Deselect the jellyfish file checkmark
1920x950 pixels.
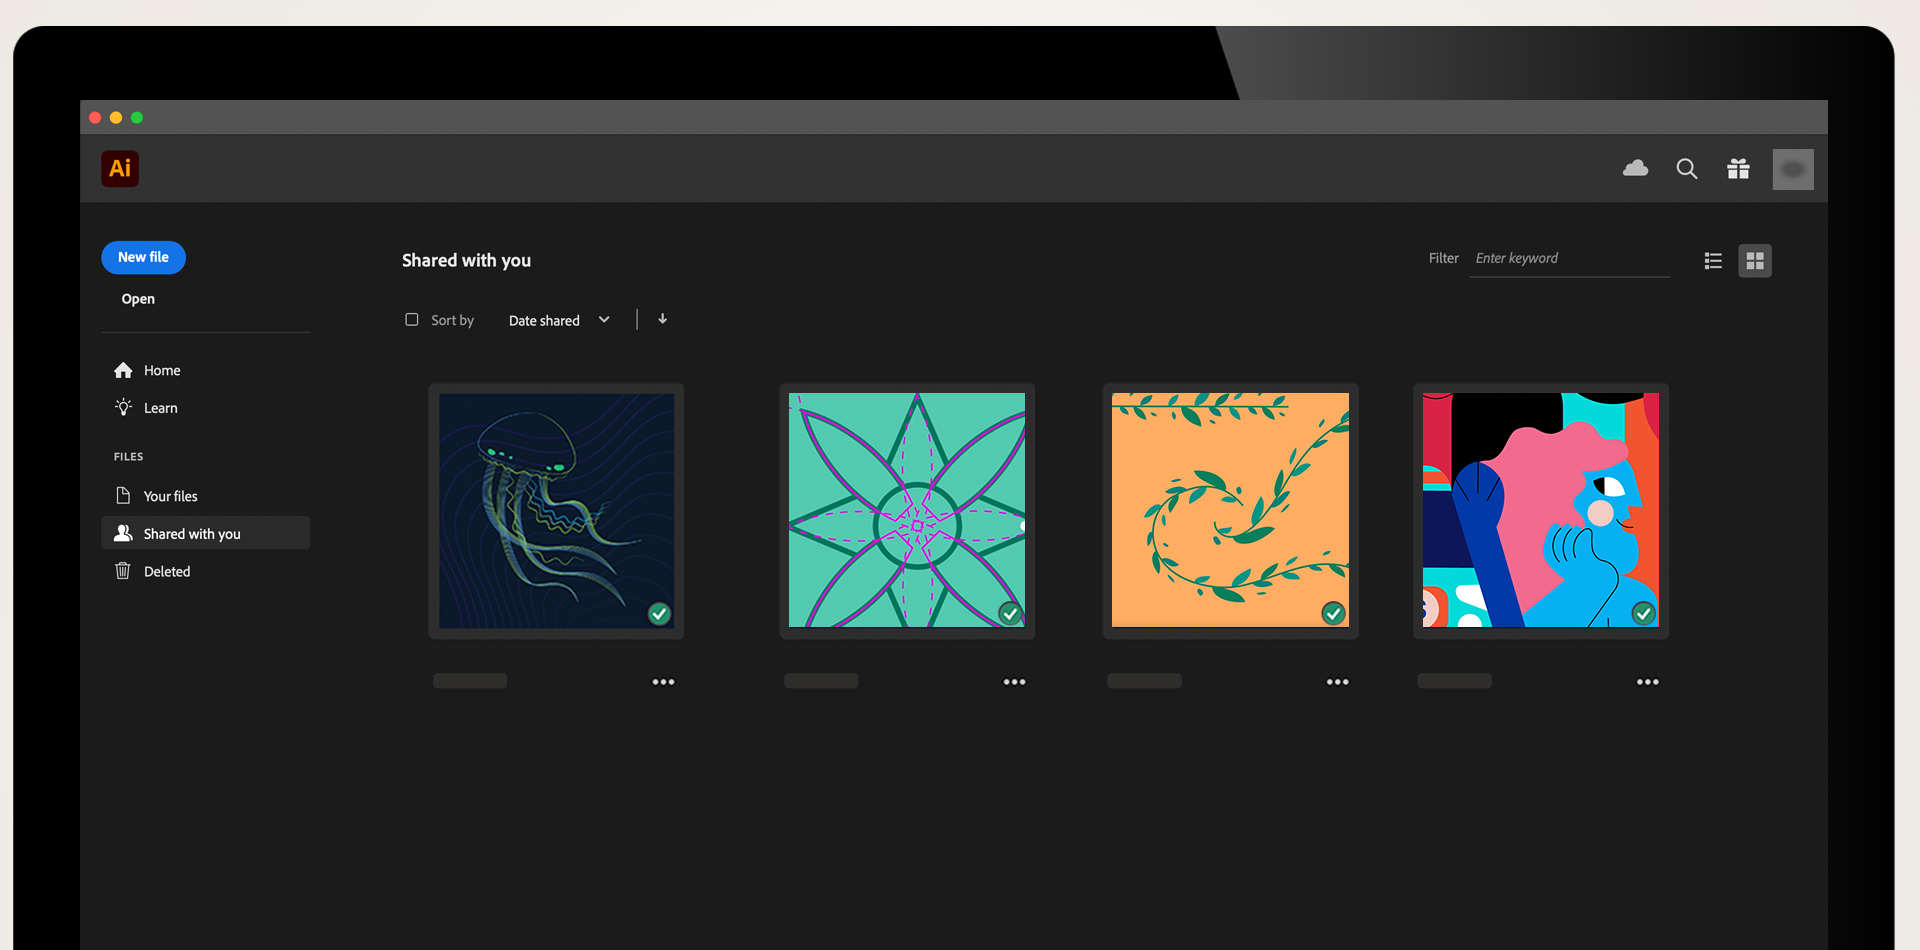(659, 613)
